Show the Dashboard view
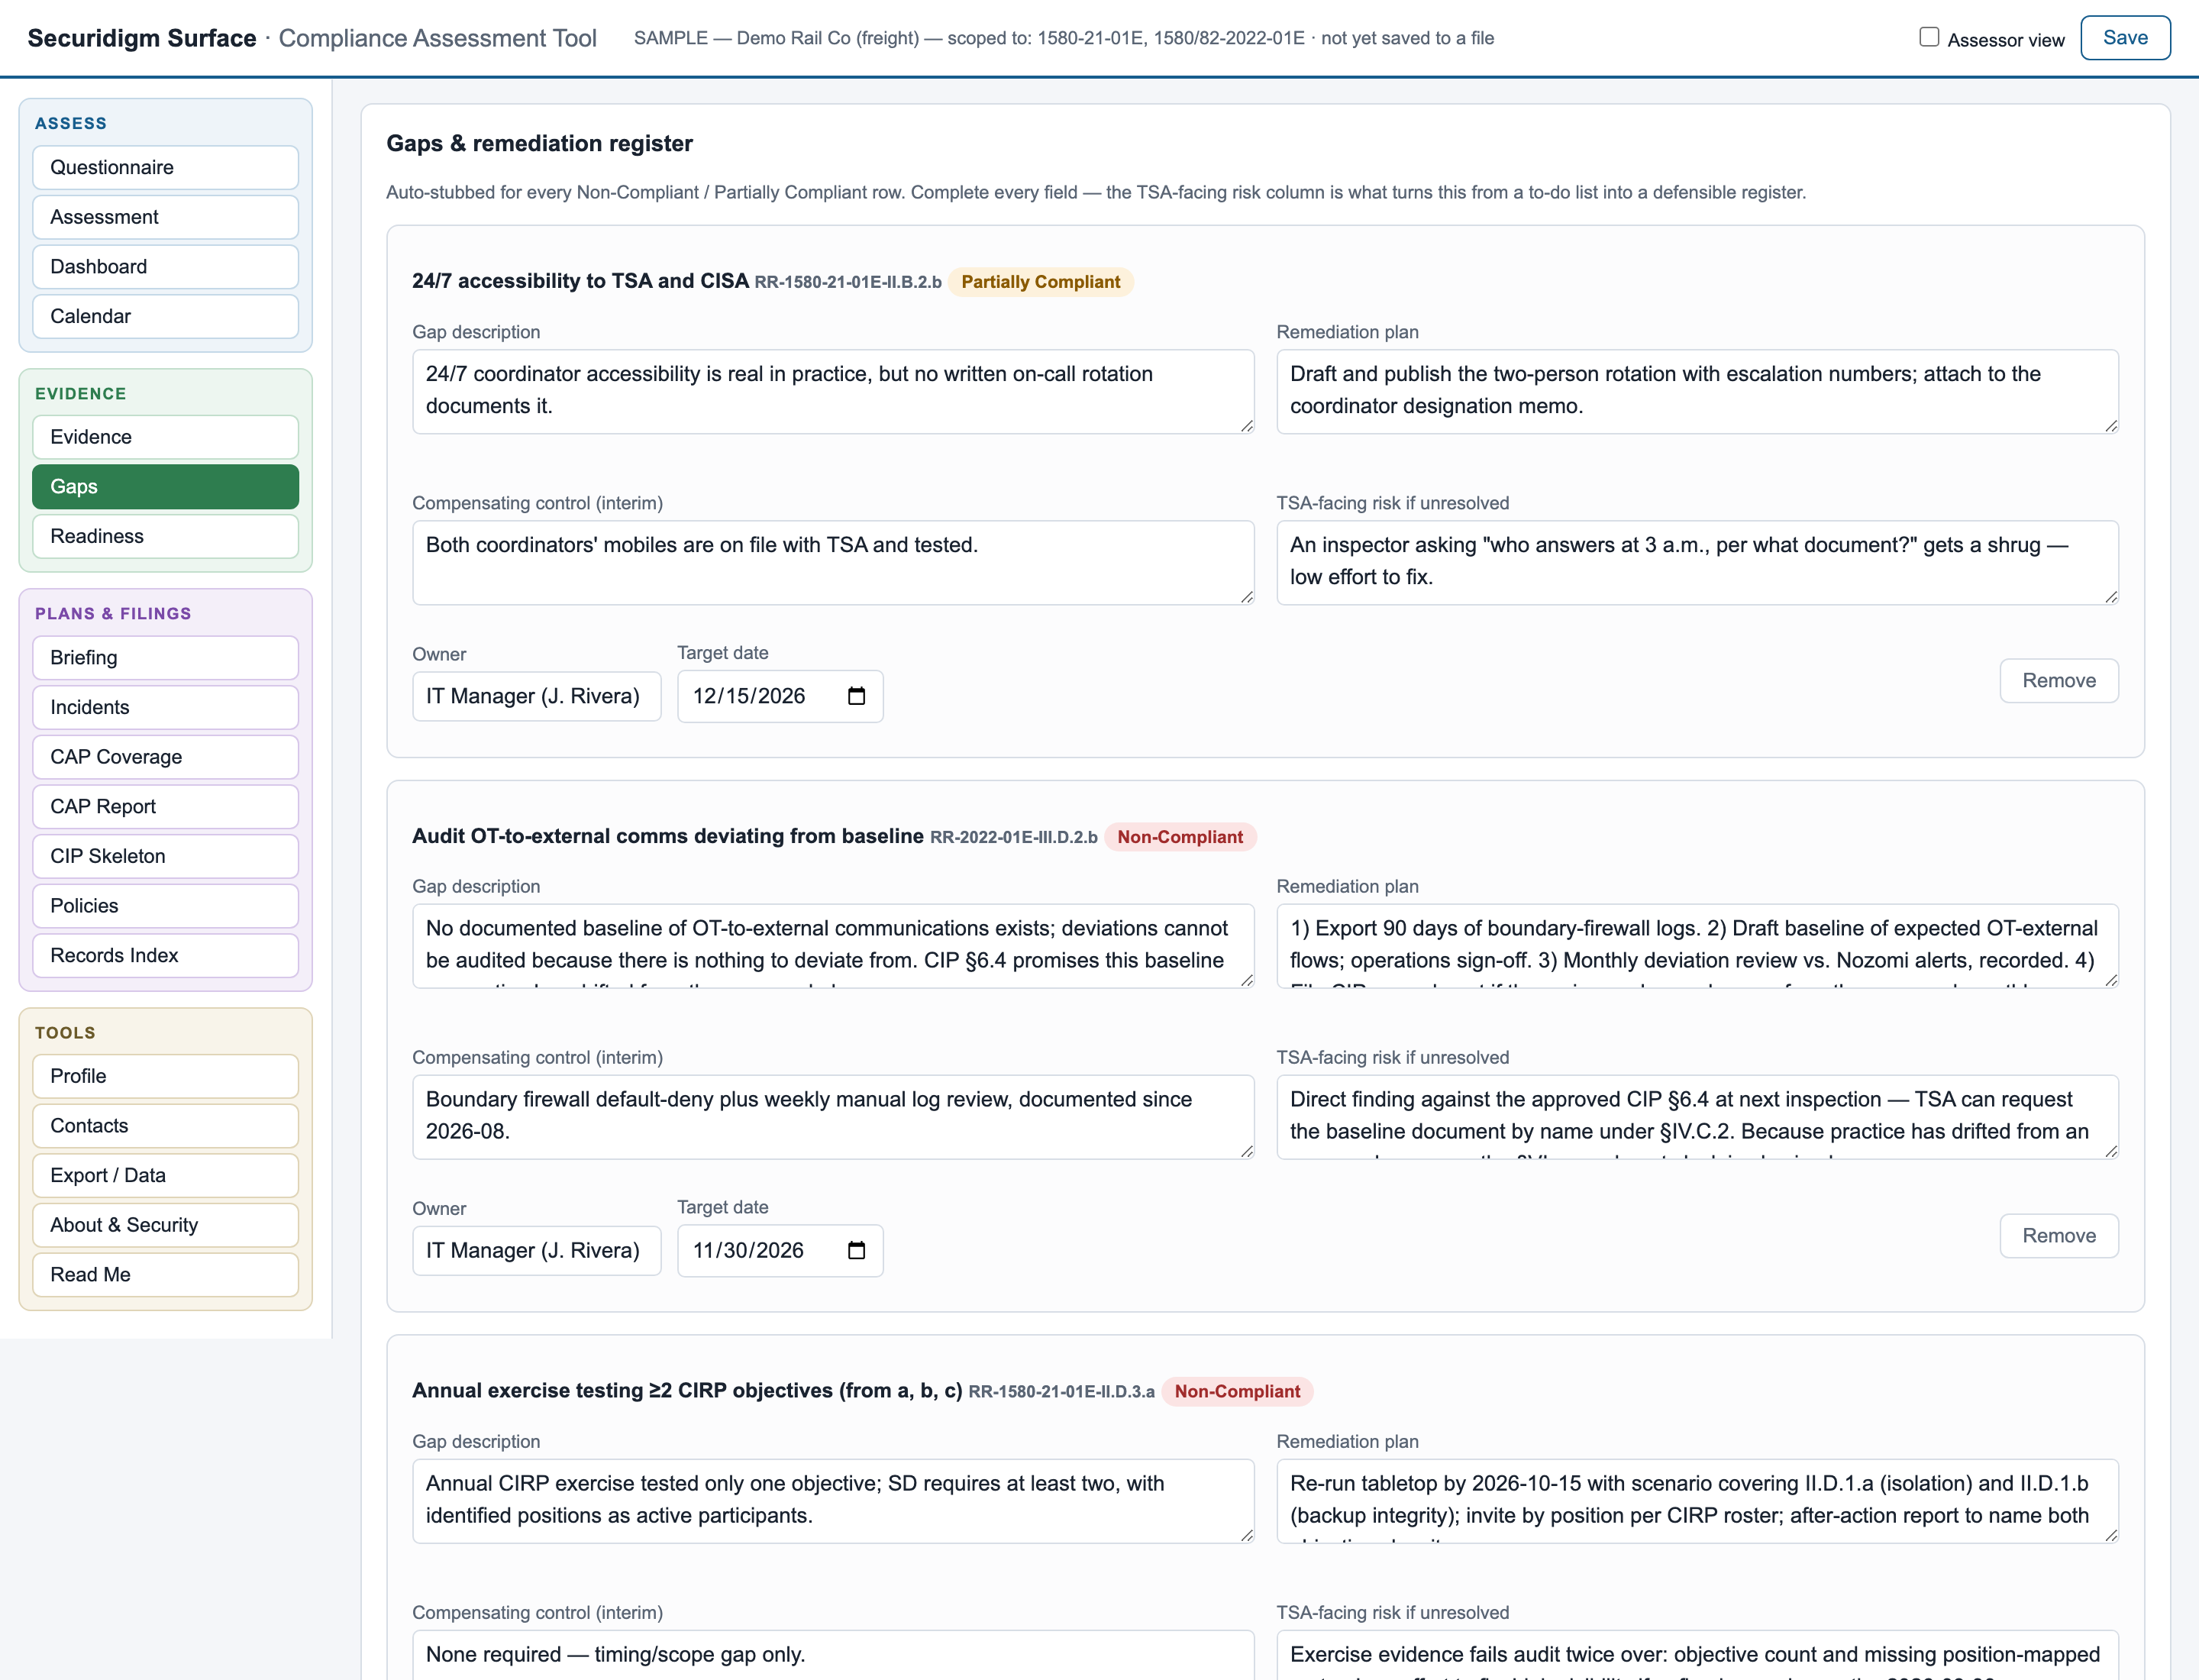 pos(166,267)
